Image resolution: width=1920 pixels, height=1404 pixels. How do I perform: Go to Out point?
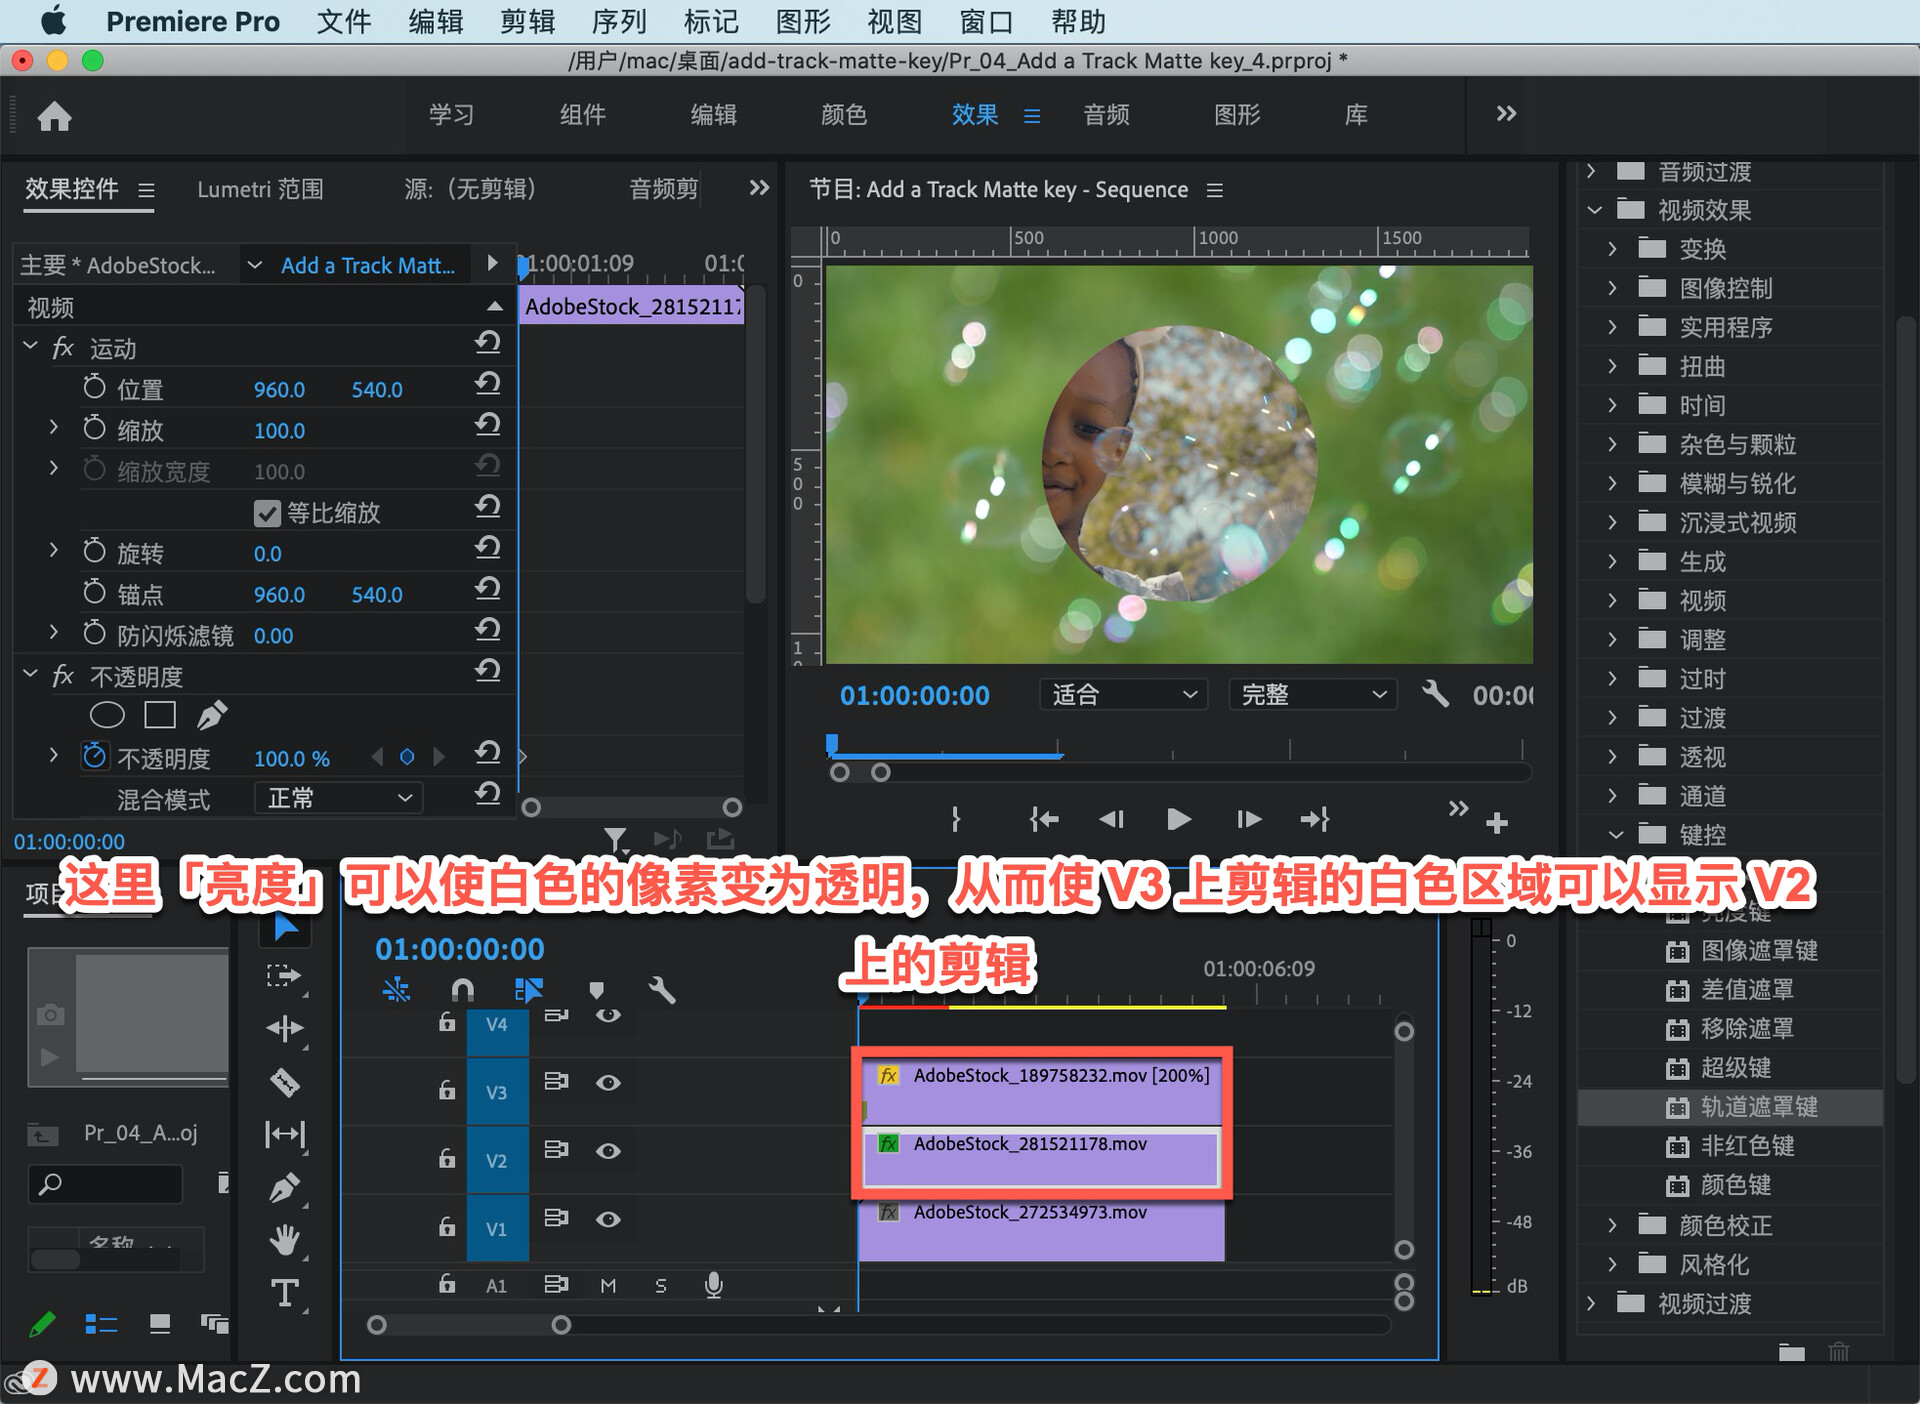click(x=1315, y=820)
